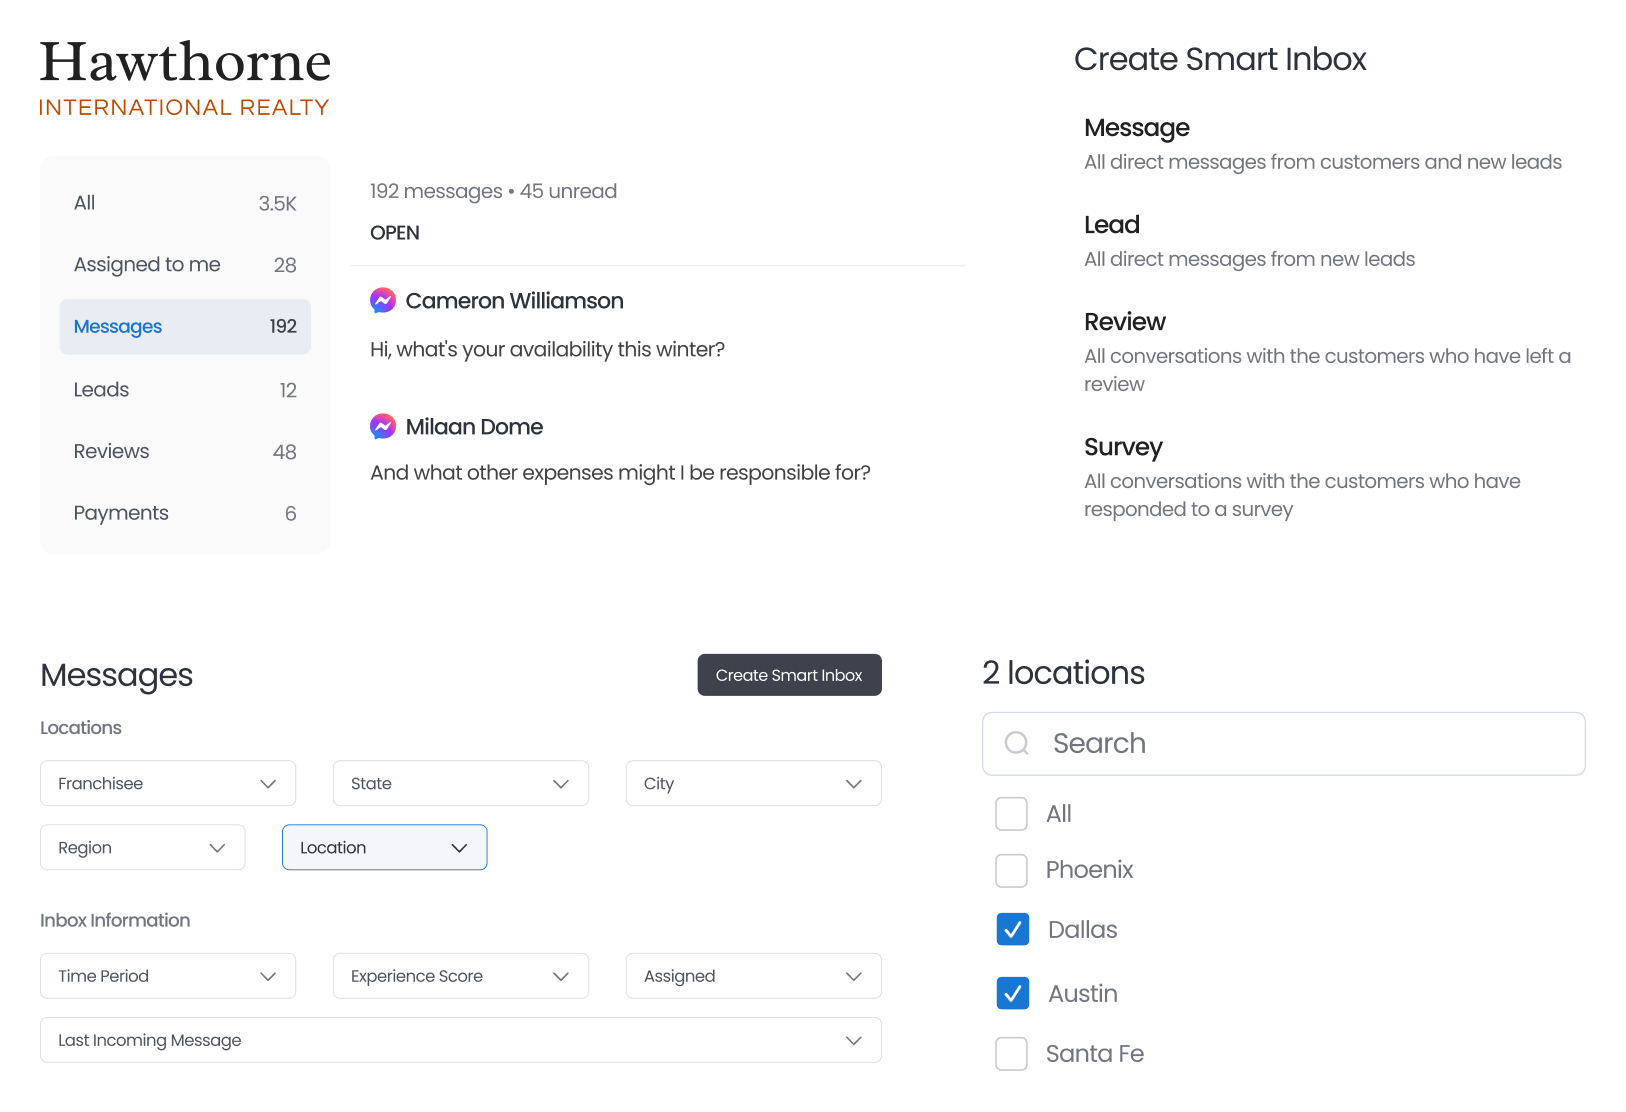
Task: Click Messenger icon beside Milaan Dome
Action: point(383,427)
